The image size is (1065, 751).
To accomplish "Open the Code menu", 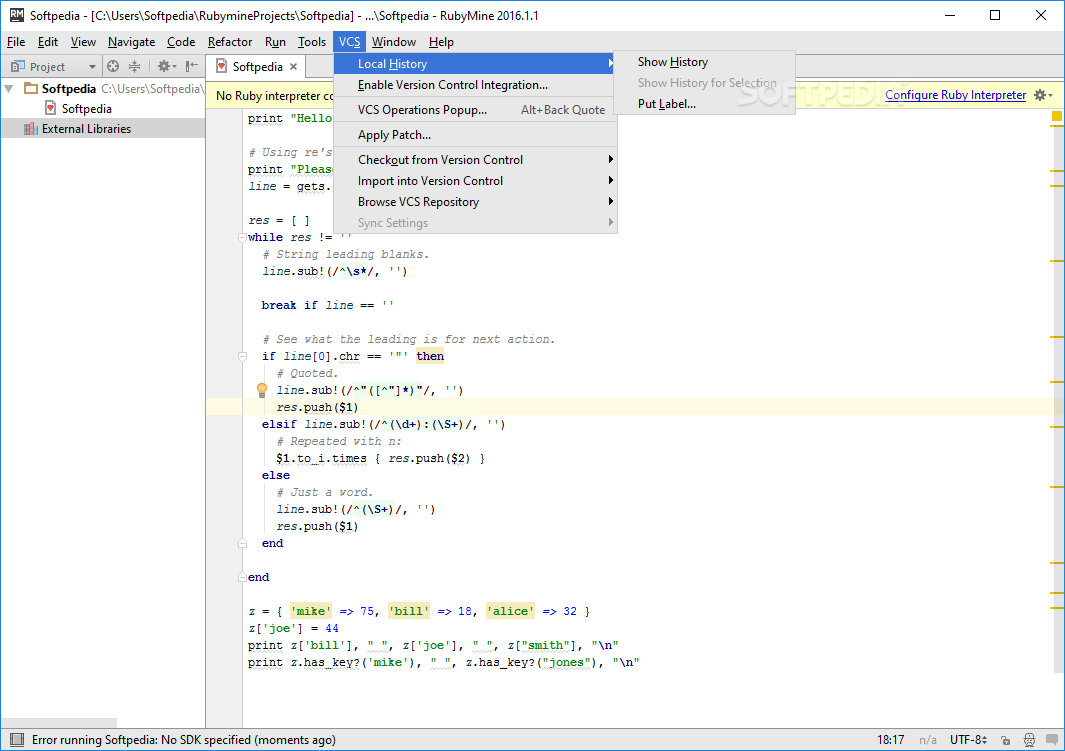I will [x=181, y=42].
